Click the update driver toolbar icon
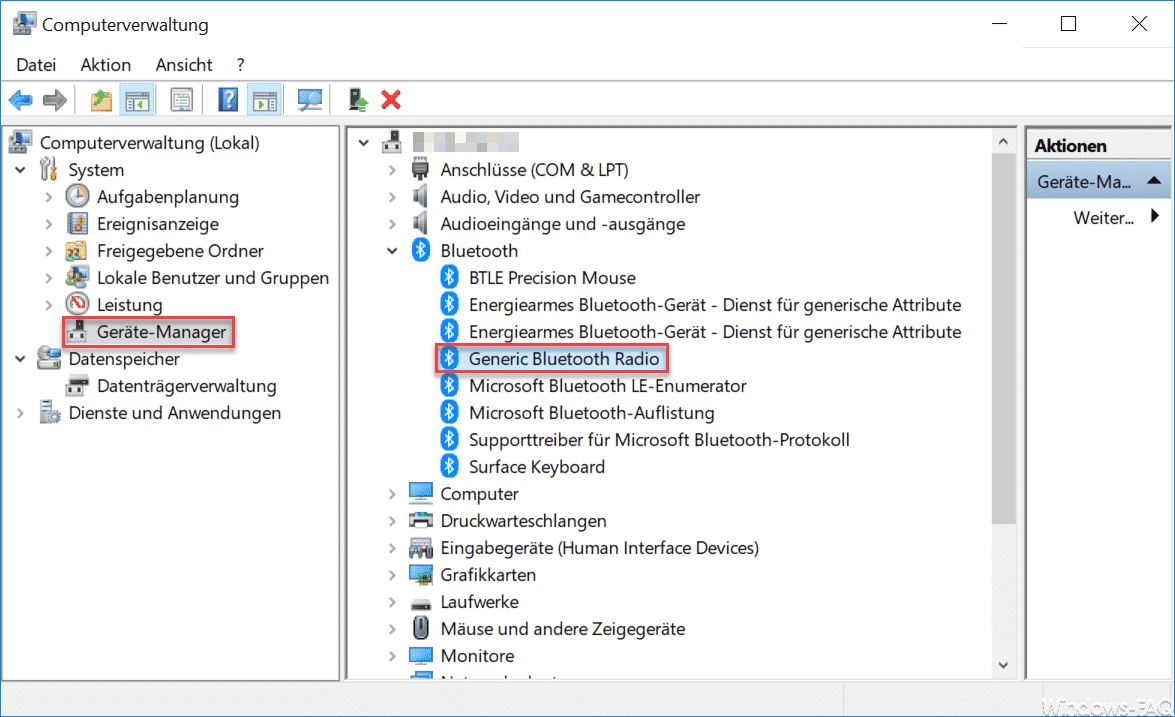Screen dimensions: 1175x717 tap(357, 100)
